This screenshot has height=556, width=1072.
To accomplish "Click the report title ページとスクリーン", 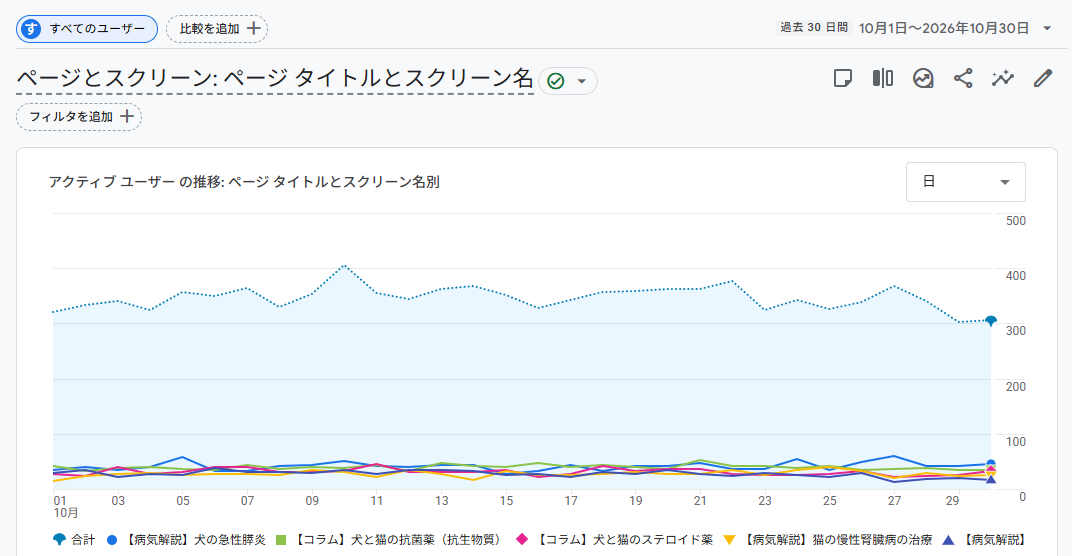I will pos(275,79).
